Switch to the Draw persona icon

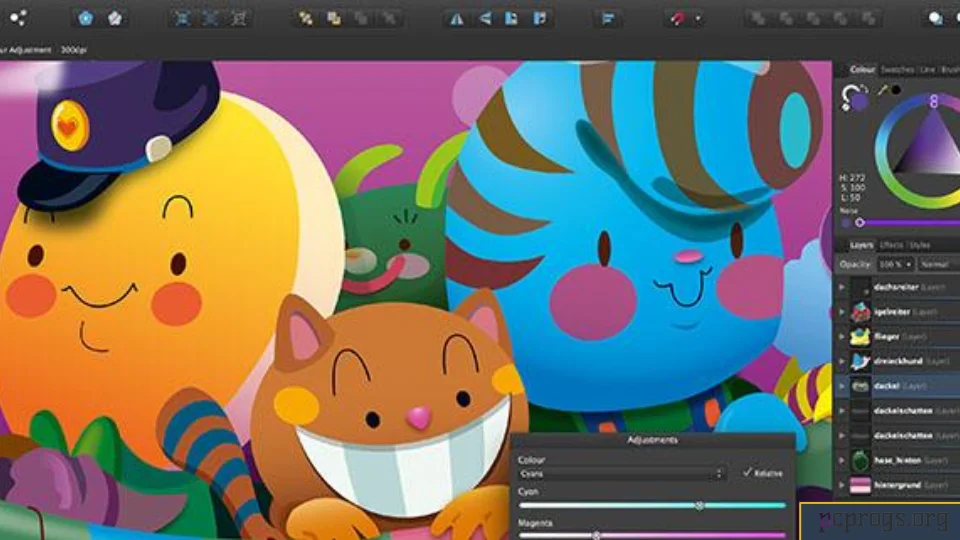click(86, 18)
